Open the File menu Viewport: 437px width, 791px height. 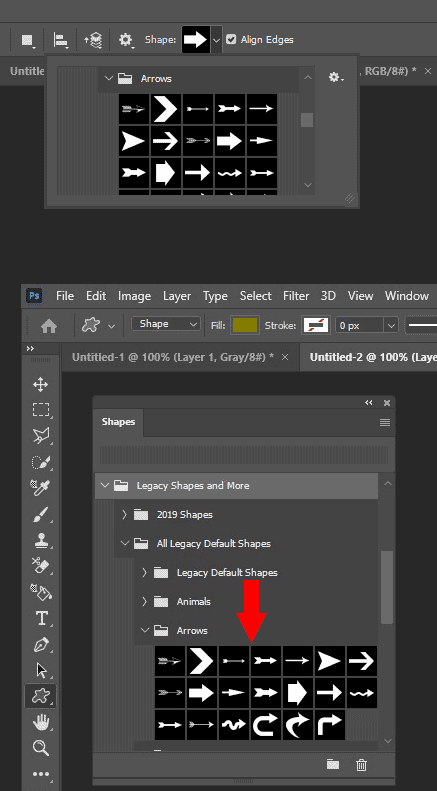coord(65,296)
